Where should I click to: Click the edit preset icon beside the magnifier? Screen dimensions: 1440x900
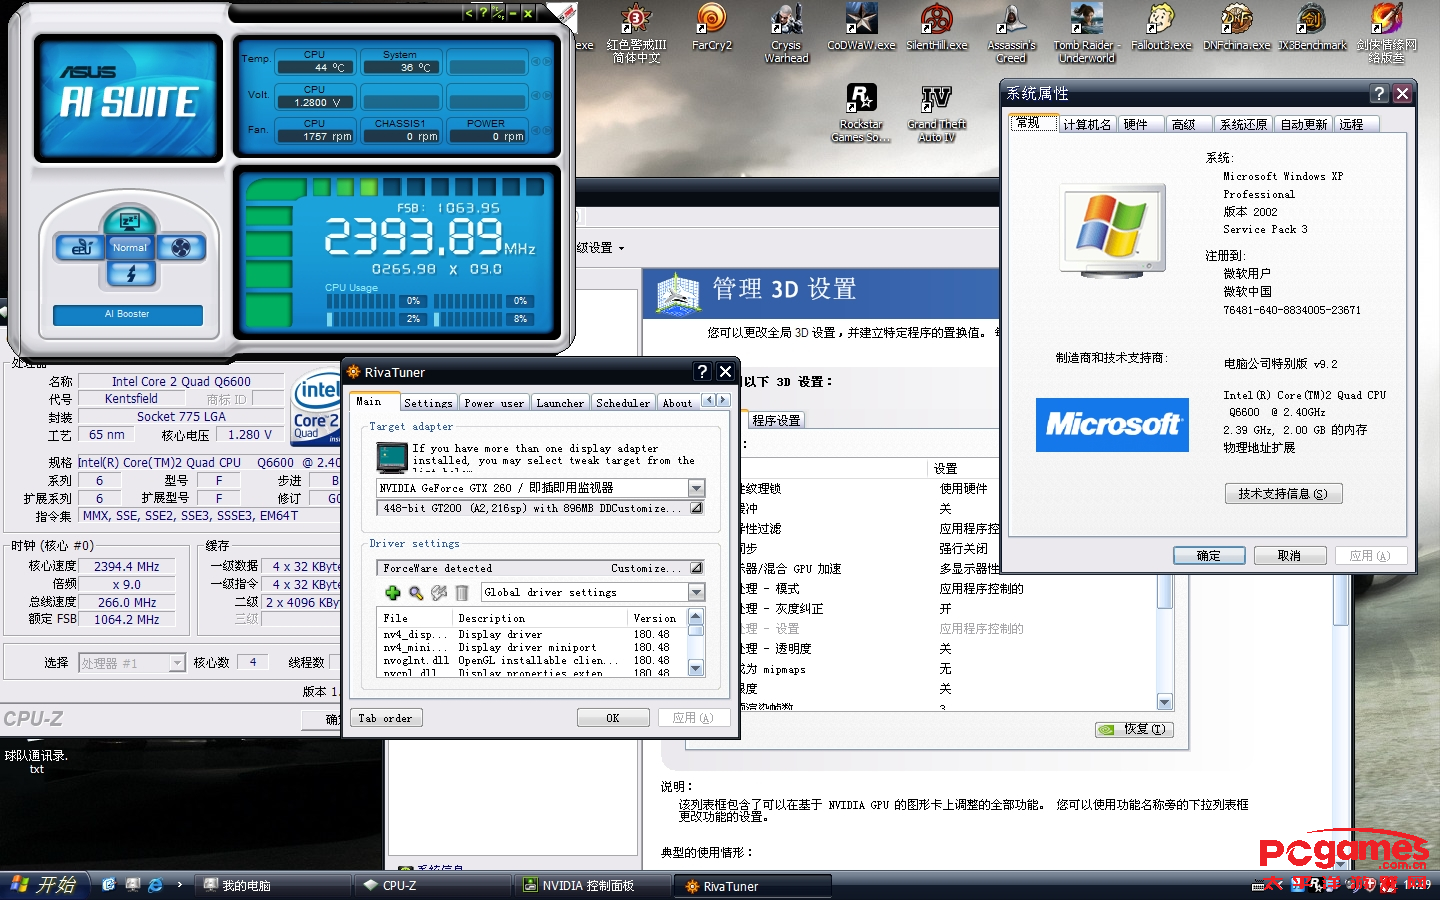pyautogui.click(x=439, y=593)
